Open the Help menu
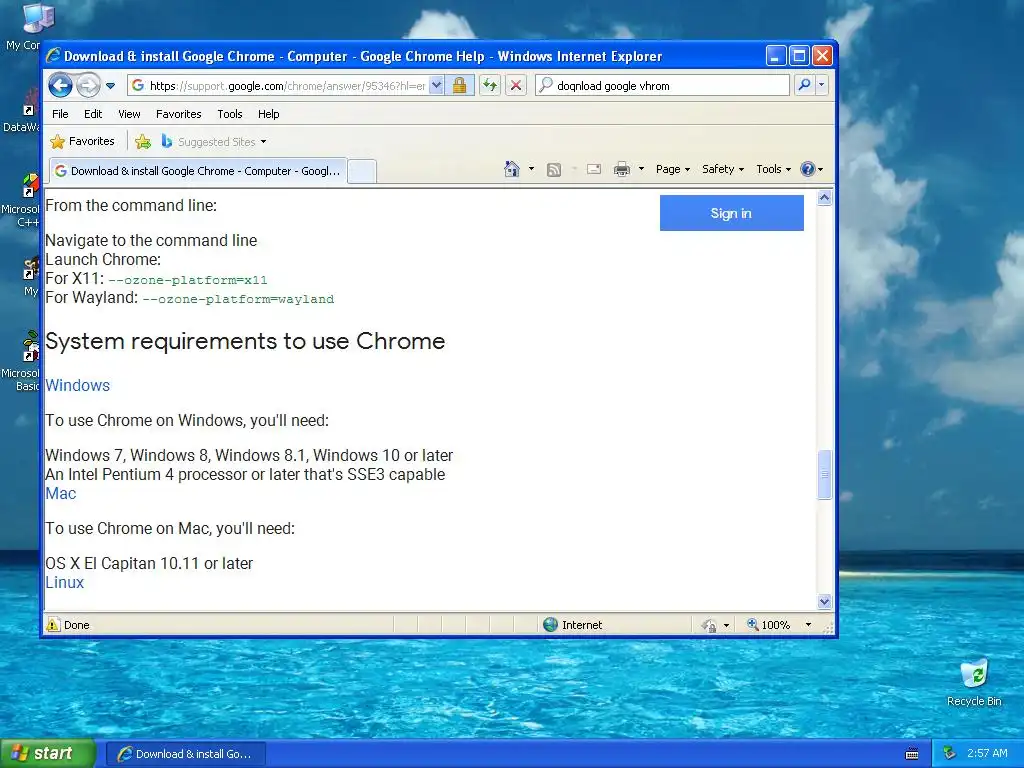The height and width of the screenshot is (768, 1024). (268, 114)
